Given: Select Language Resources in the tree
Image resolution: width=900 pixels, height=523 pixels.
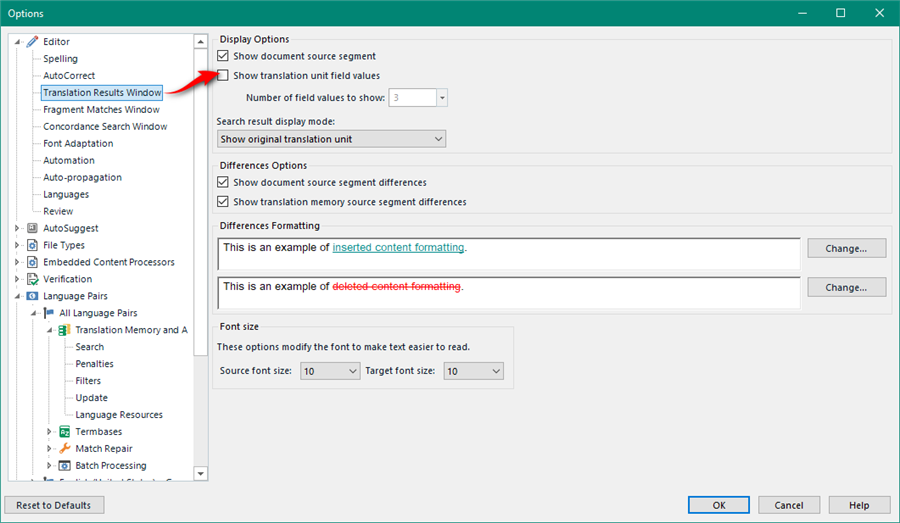Looking at the screenshot, I should click(x=119, y=414).
